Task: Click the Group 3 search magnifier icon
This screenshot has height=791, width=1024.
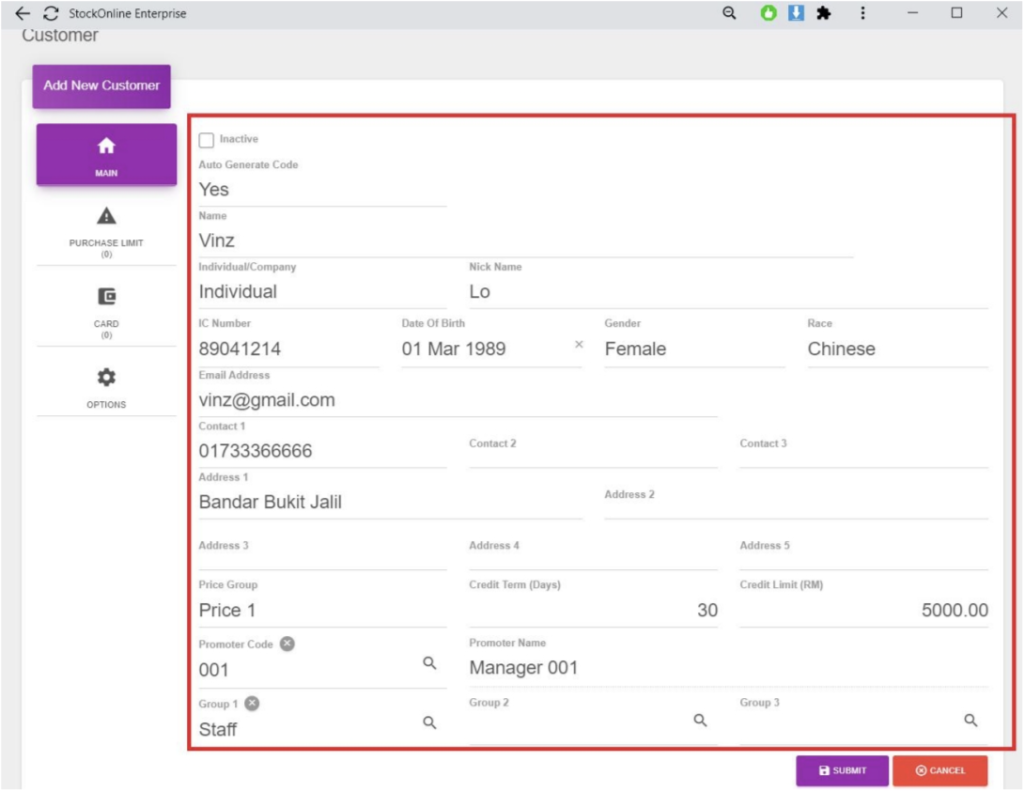Action: [x=970, y=720]
